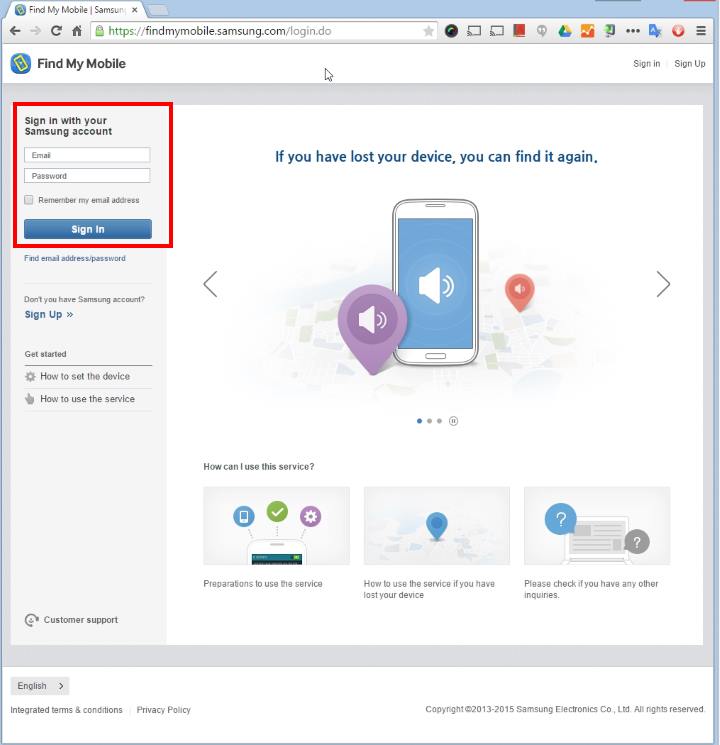This screenshot has width=720, height=745.
Task: Click the Email input field
Action: tap(87, 155)
